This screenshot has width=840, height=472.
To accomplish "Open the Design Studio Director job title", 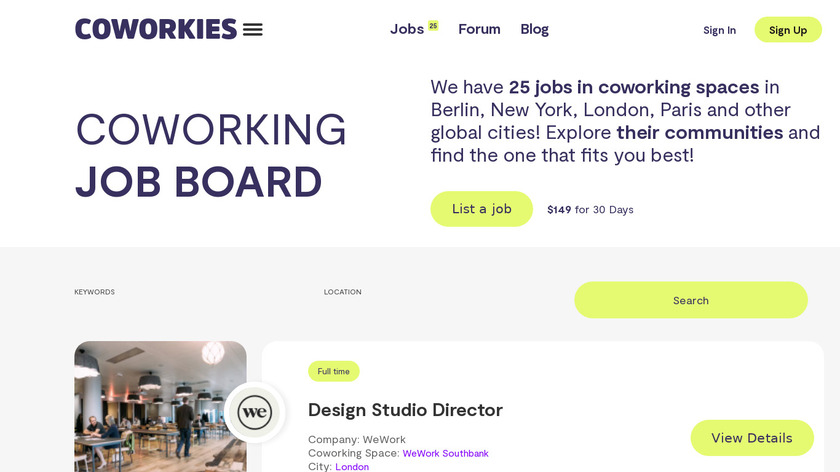I will point(405,410).
